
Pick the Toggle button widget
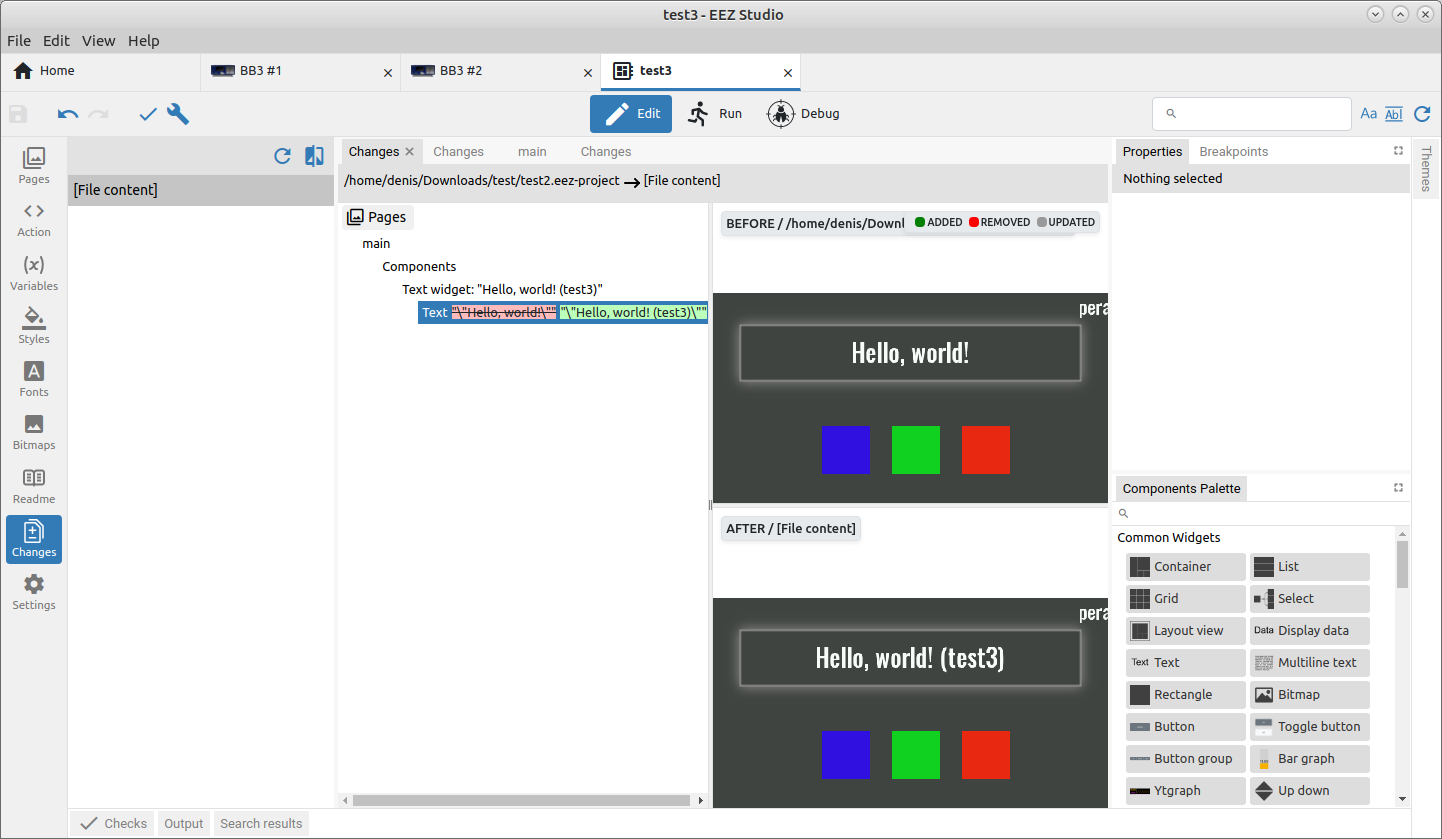(x=1310, y=727)
